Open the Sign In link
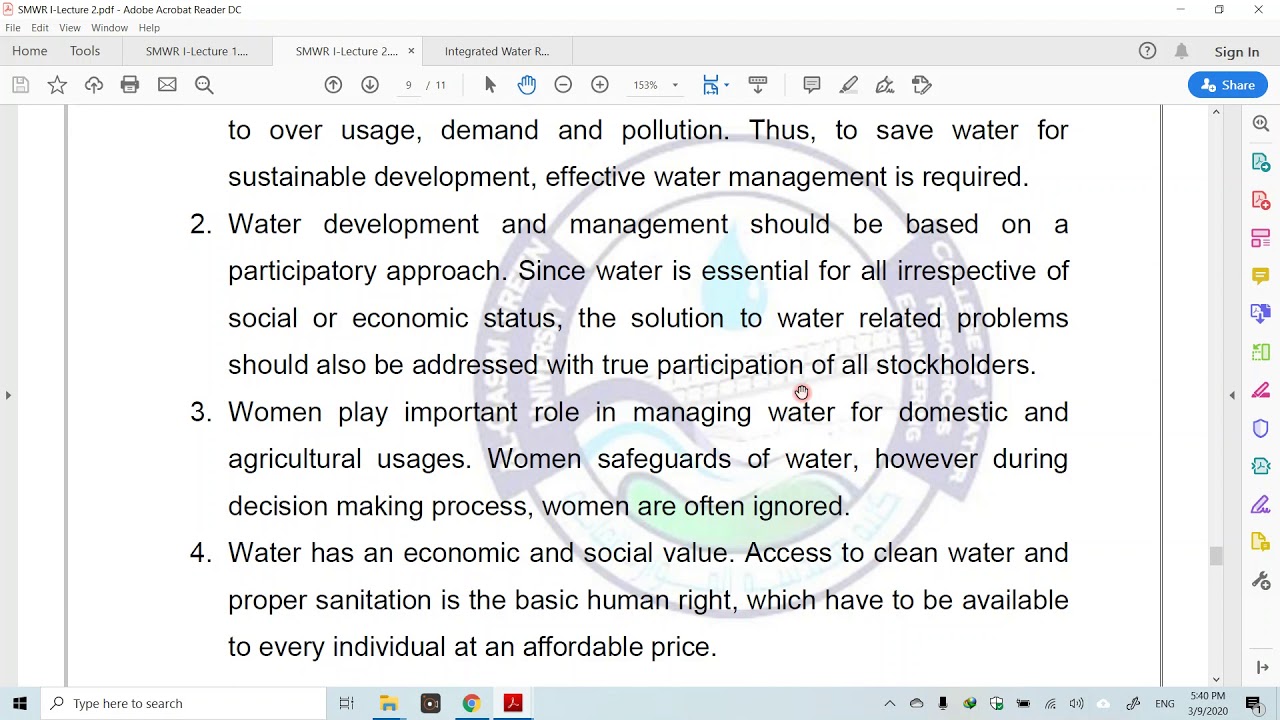 1237,52
